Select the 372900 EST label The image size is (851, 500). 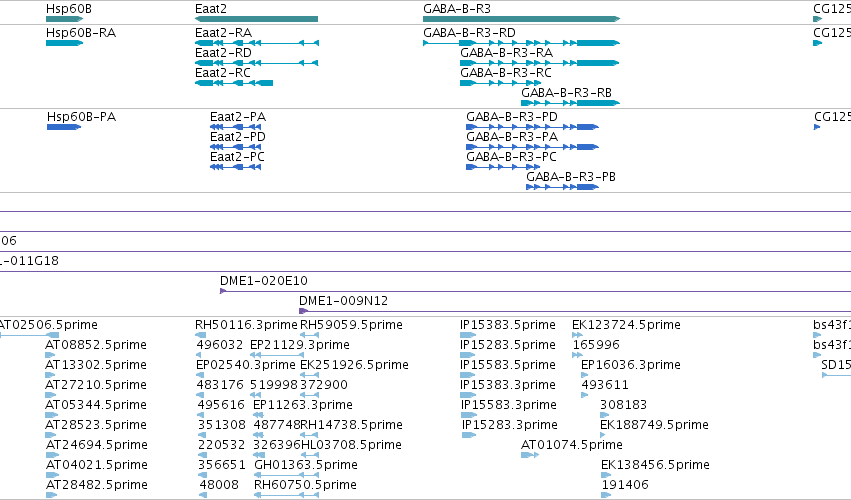pos(324,385)
